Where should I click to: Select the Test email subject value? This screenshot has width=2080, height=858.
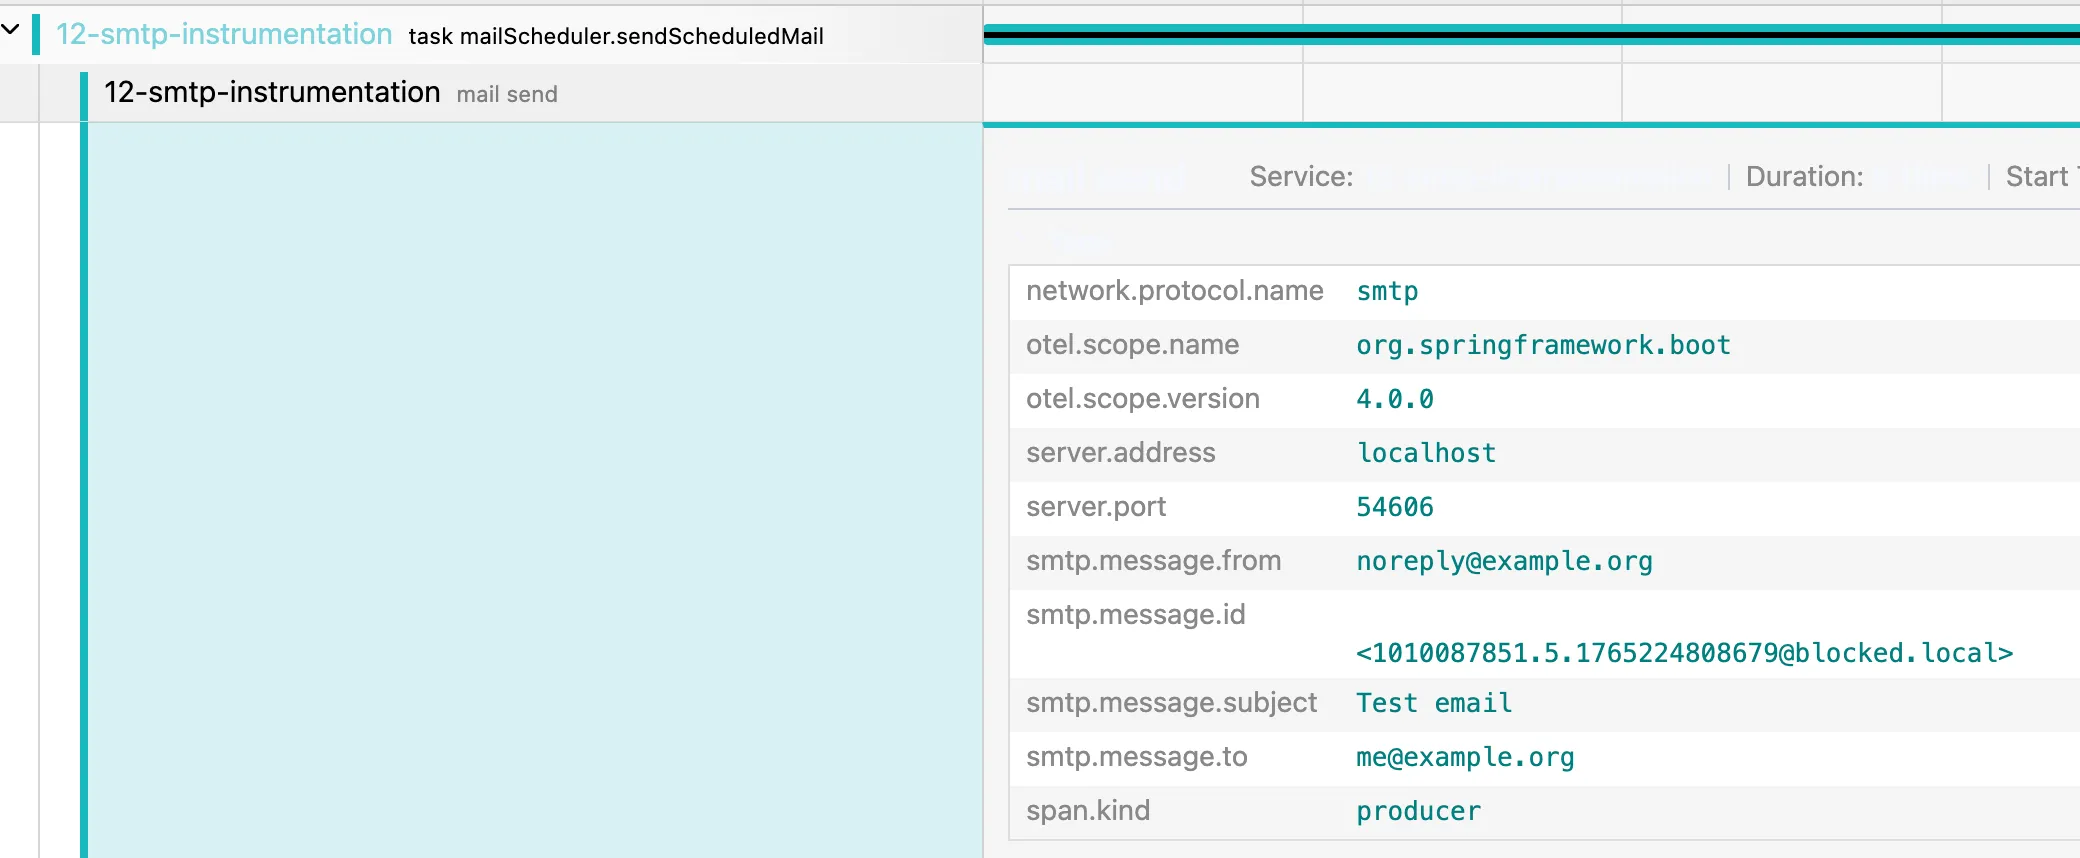pyautogui.click(x=1433, y=703)
